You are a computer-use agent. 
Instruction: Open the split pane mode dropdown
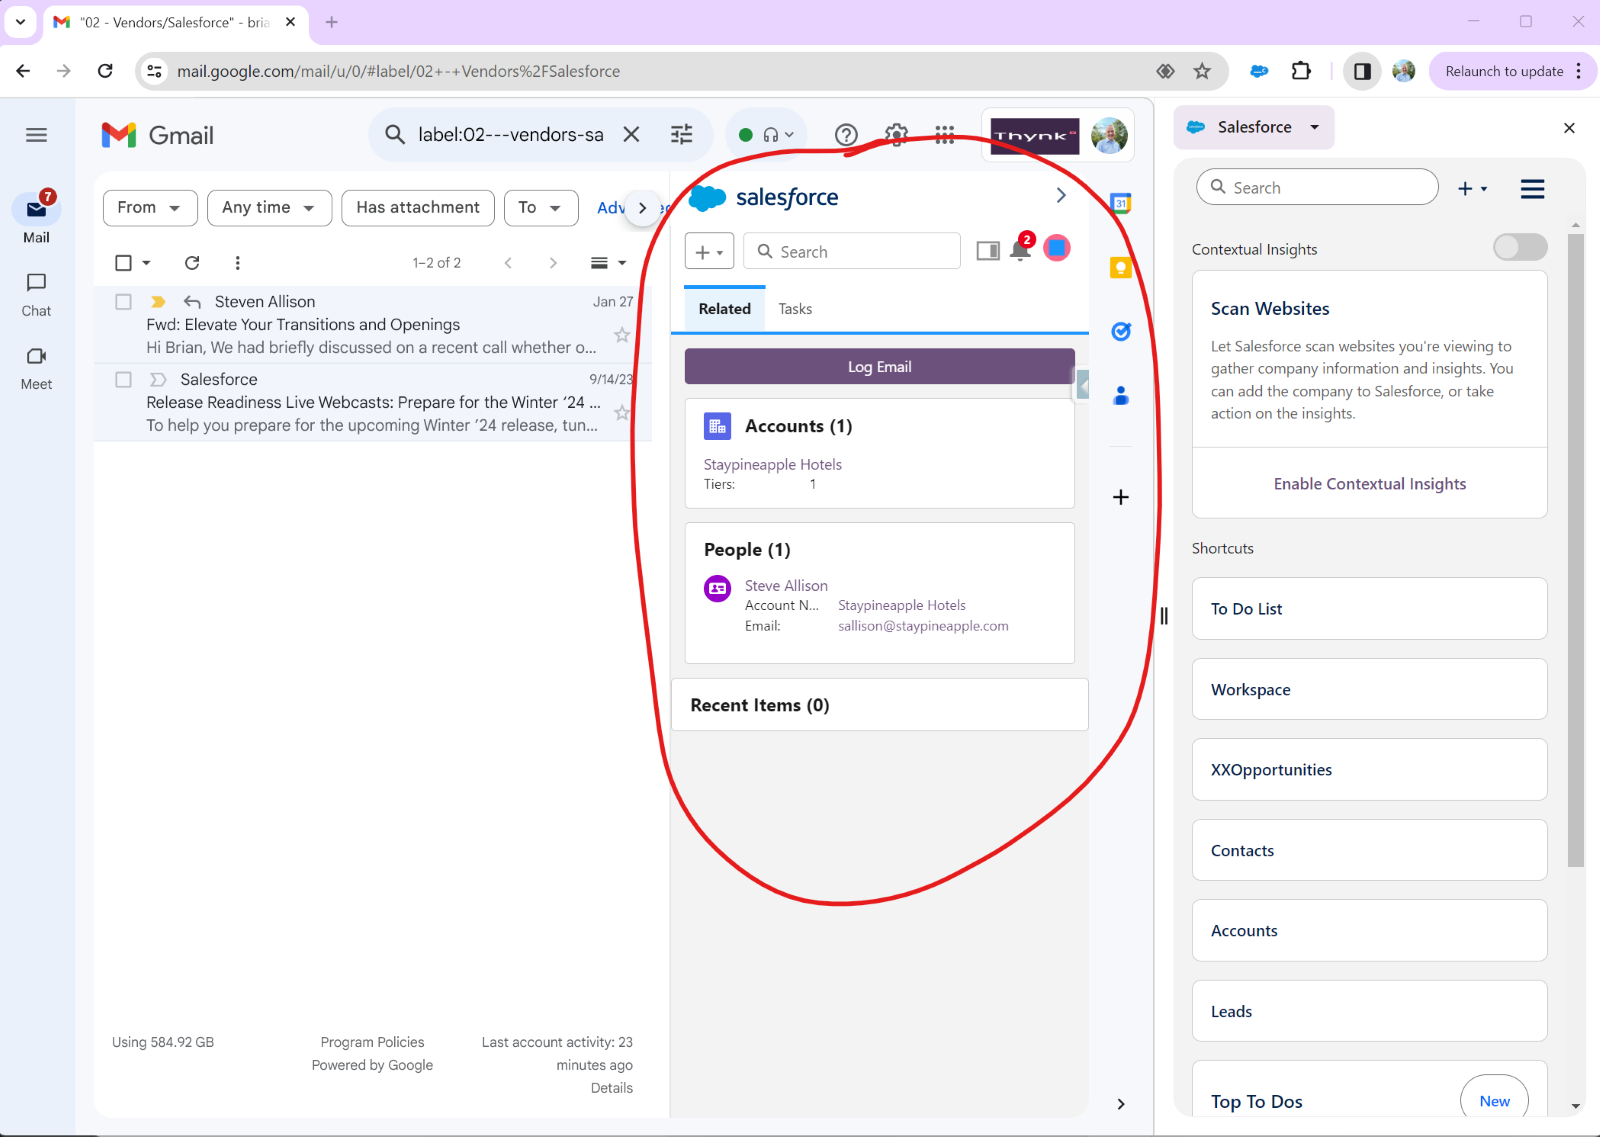[x=608, y=263]
